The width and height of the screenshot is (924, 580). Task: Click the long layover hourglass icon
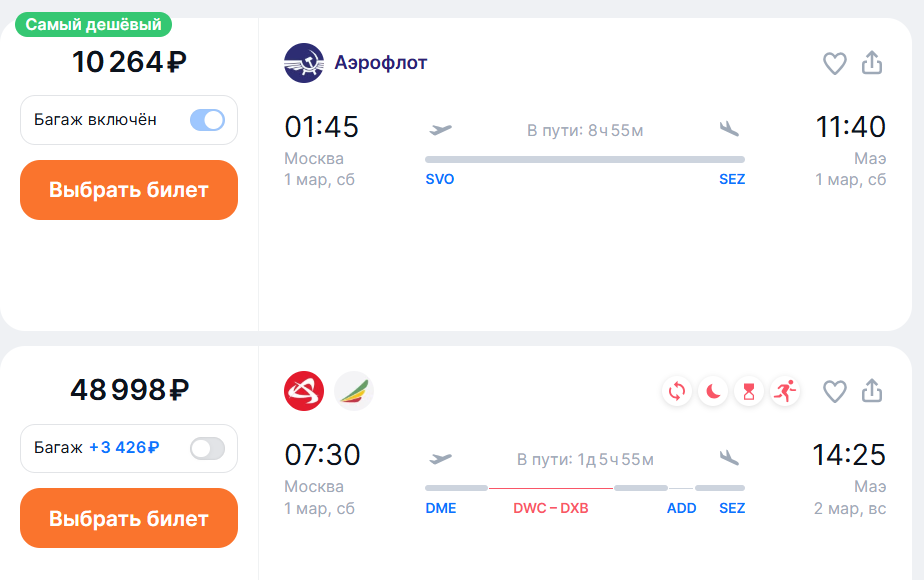[x=748, y=391]
